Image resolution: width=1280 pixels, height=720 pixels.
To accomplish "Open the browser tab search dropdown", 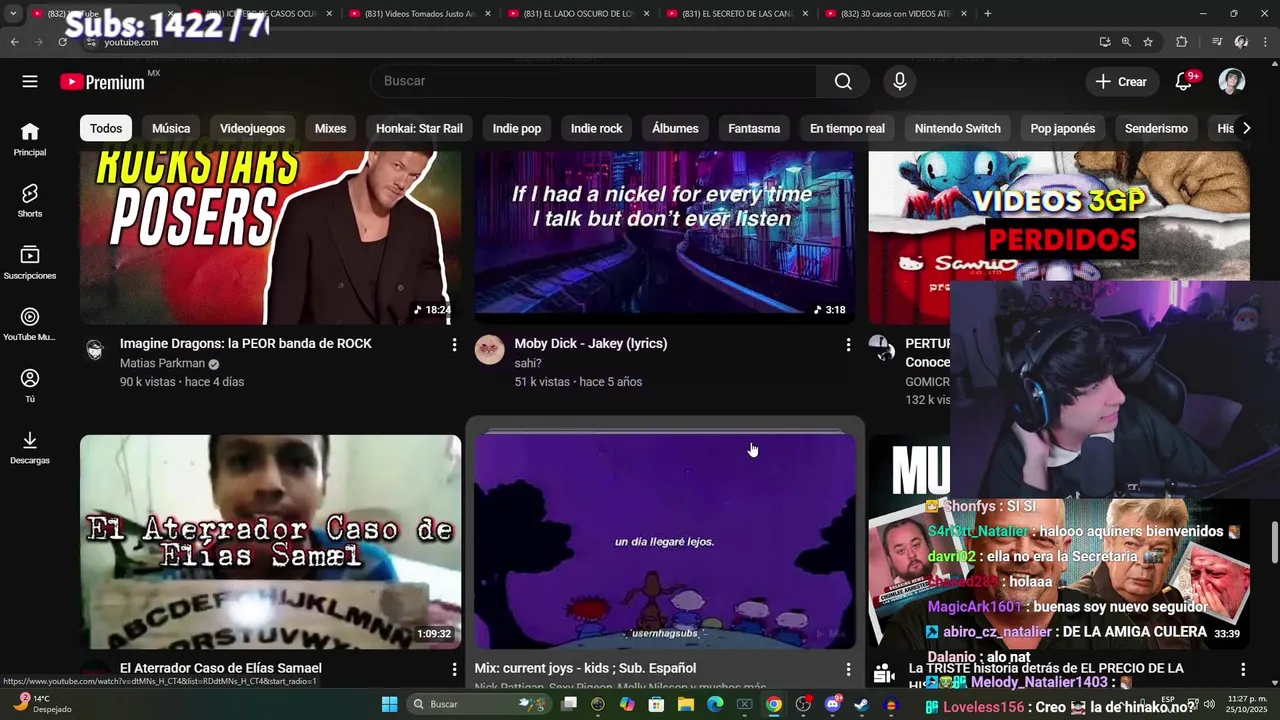I will pyautogui.click(x=13, y=13).
